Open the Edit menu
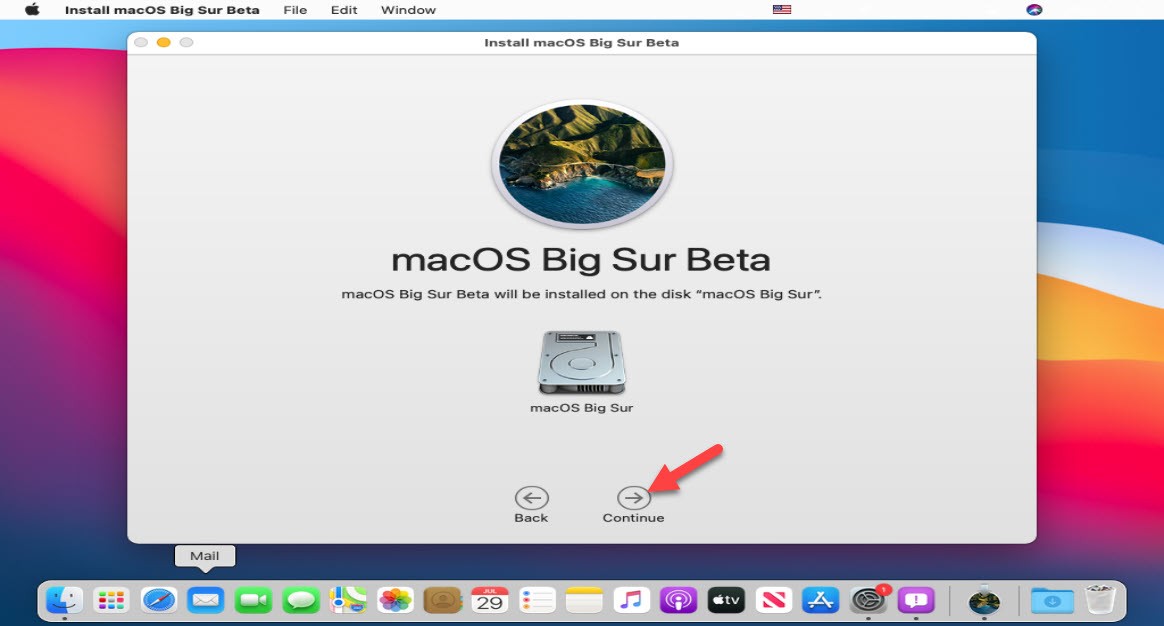 (344, 10)
